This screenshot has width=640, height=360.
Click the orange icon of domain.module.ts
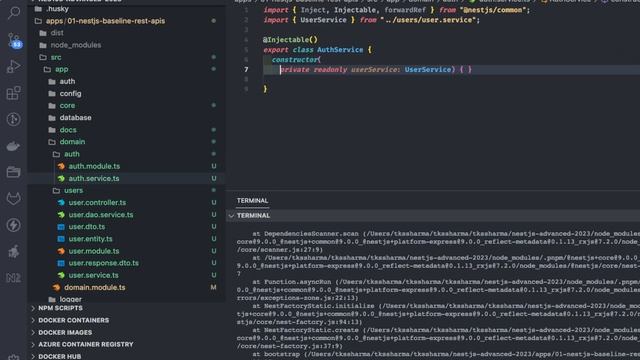click(x=57, y=287)
